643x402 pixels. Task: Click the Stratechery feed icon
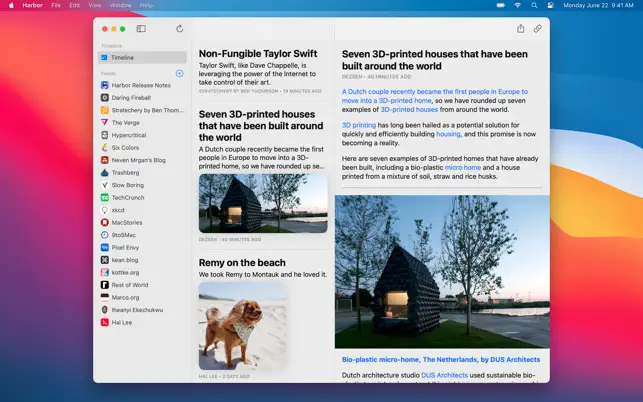point(105,110)
